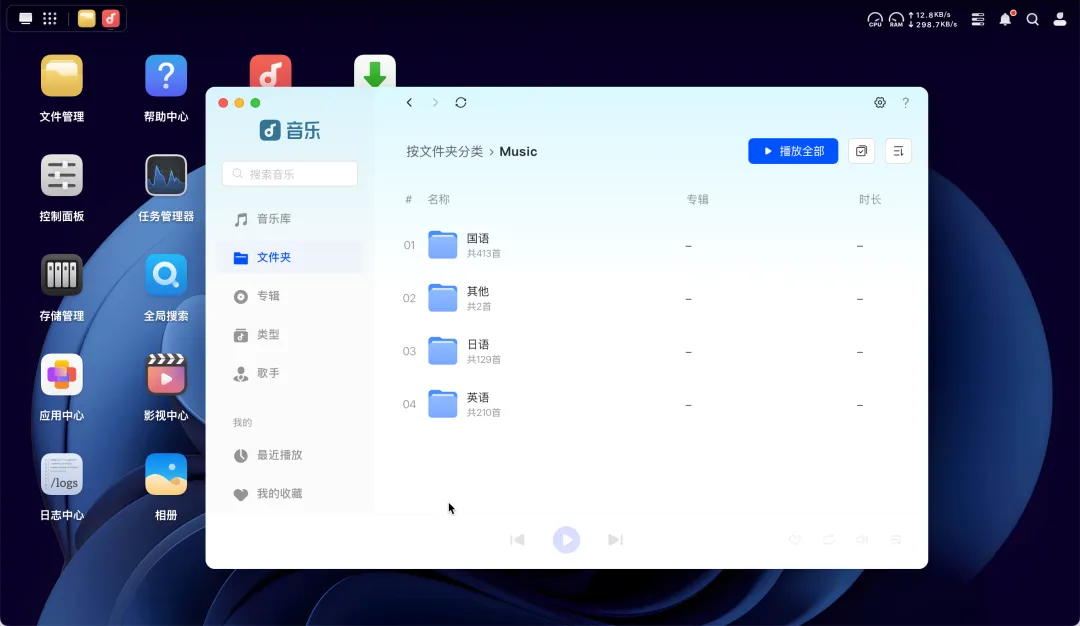Screen dimensions: 1080x626
Task: Open the RAM usage gauge in top bar
Action: (x=896, y=19)
